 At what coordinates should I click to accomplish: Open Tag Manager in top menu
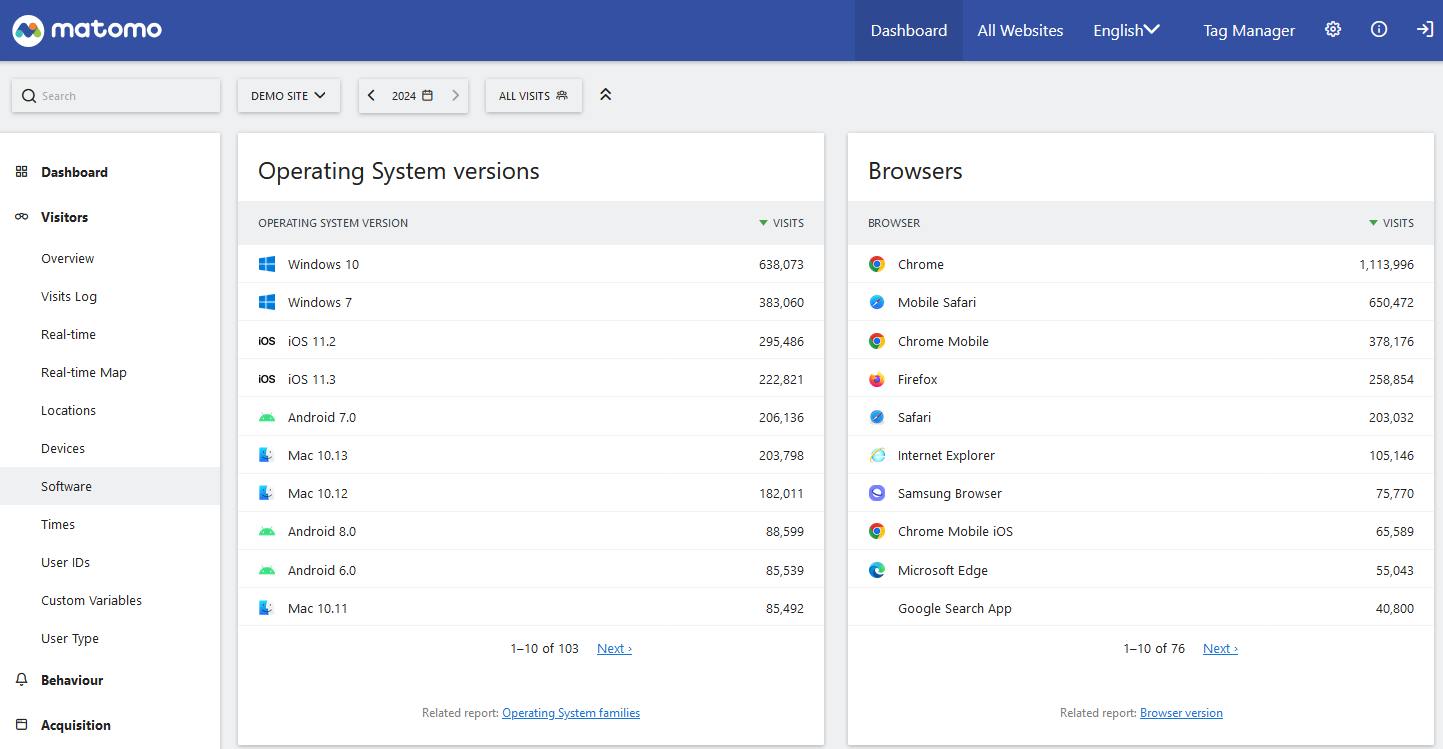click(1248, 31)
